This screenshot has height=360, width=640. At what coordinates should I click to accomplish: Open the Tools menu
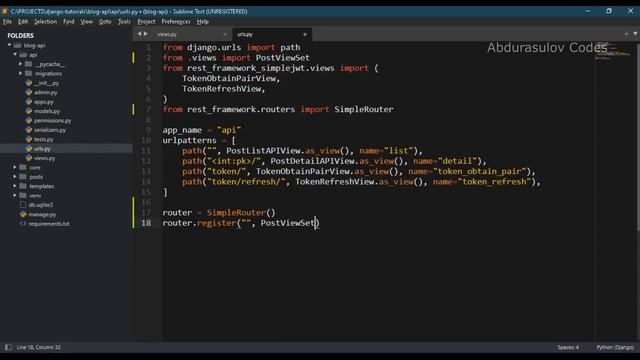tap(124, 22)
